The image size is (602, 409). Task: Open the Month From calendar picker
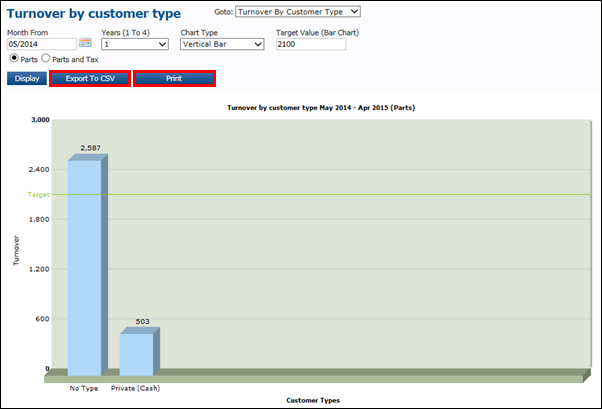pos(85,43)
